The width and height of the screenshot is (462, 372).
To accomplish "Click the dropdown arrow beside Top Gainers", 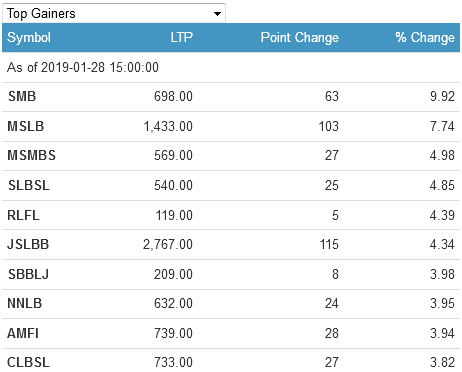I will pos(217,14).
